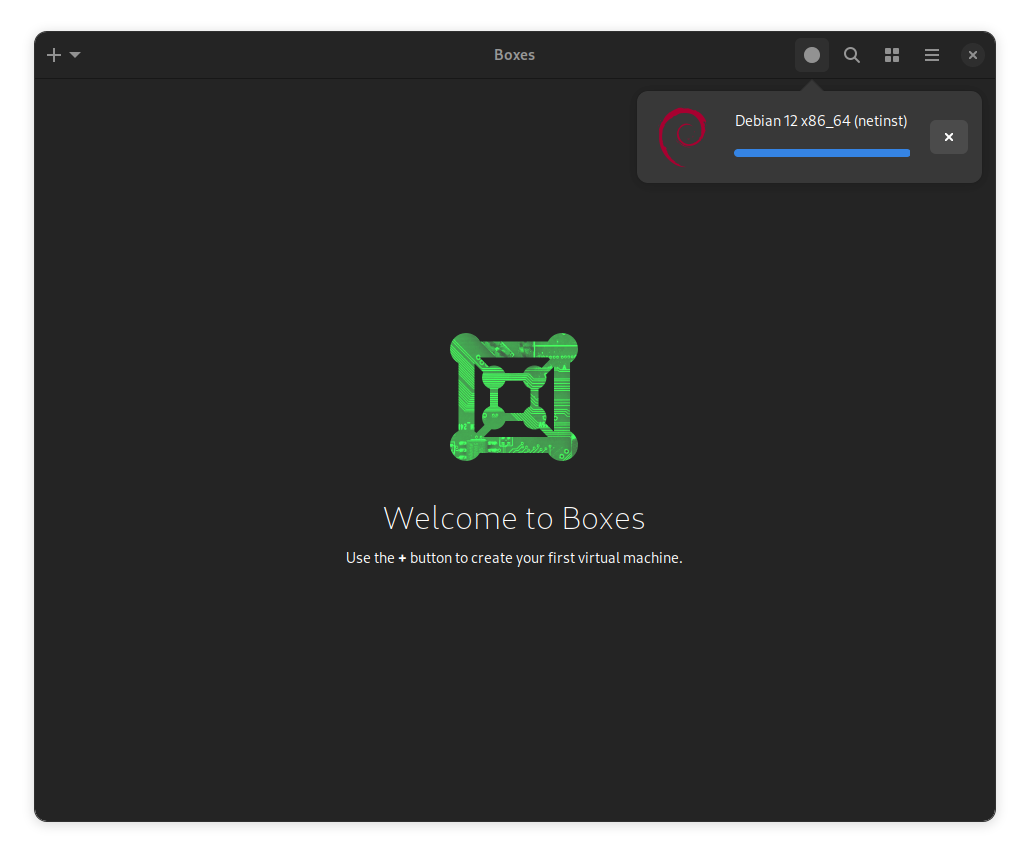Screen dimensions: 1030x859
Task: Open the hamburger main menu
Action: (931, 55)
